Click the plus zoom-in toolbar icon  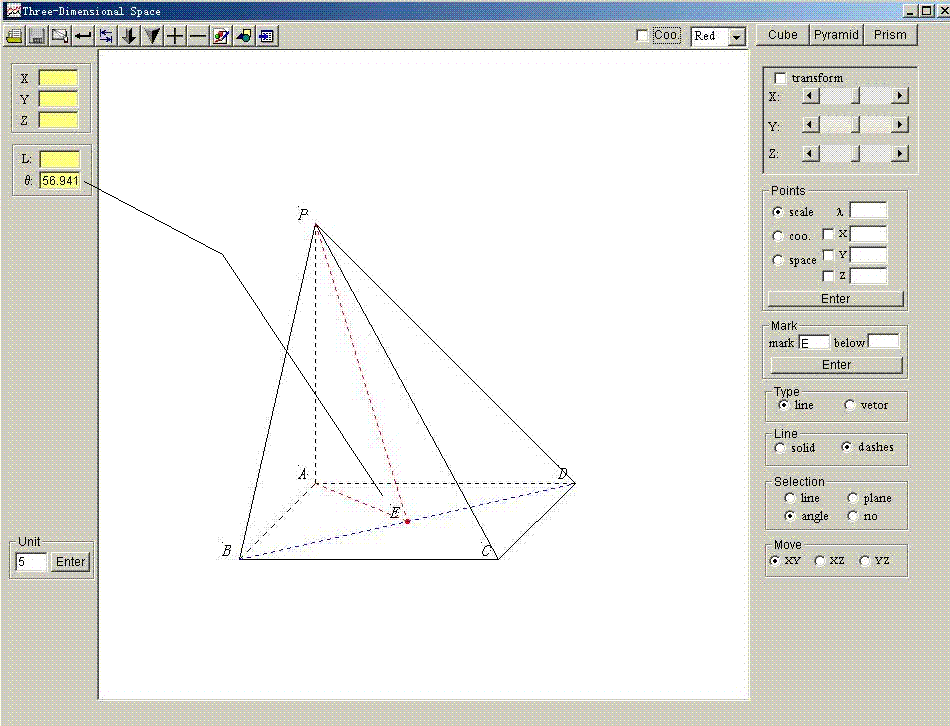pos(174,36)
